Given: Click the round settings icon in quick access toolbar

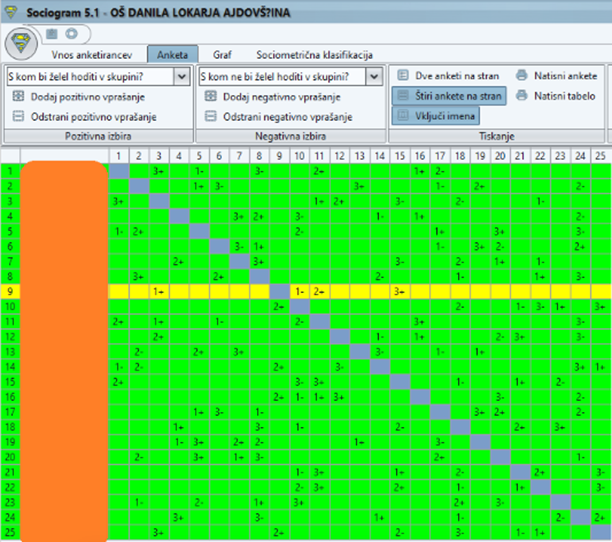Looking at the screenshot, I should coord(72,34).
